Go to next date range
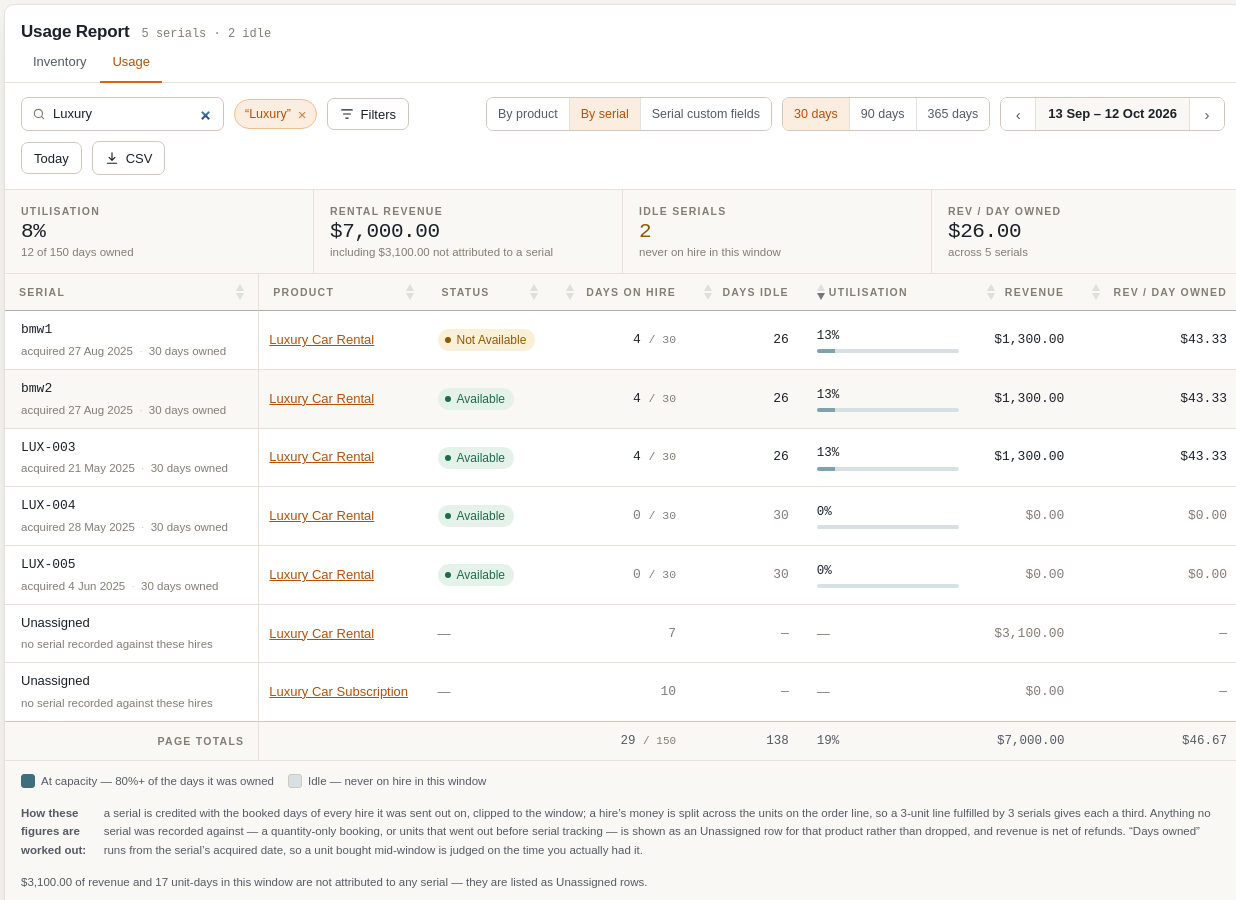The height and width of the screenshot is (900, 1236). click(1207, 114)
